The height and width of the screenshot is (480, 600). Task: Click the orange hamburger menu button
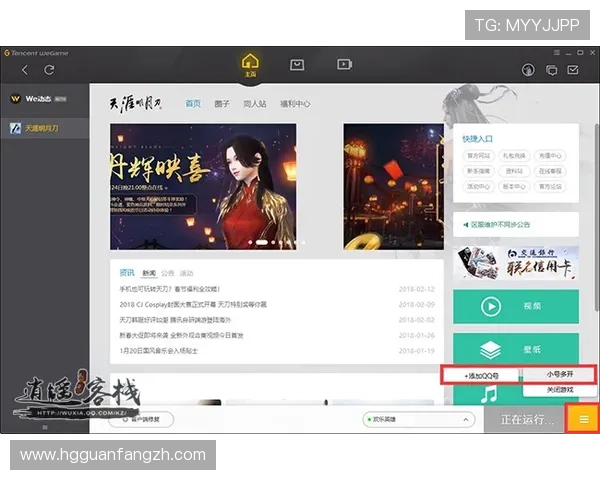(x=583, y=420)
